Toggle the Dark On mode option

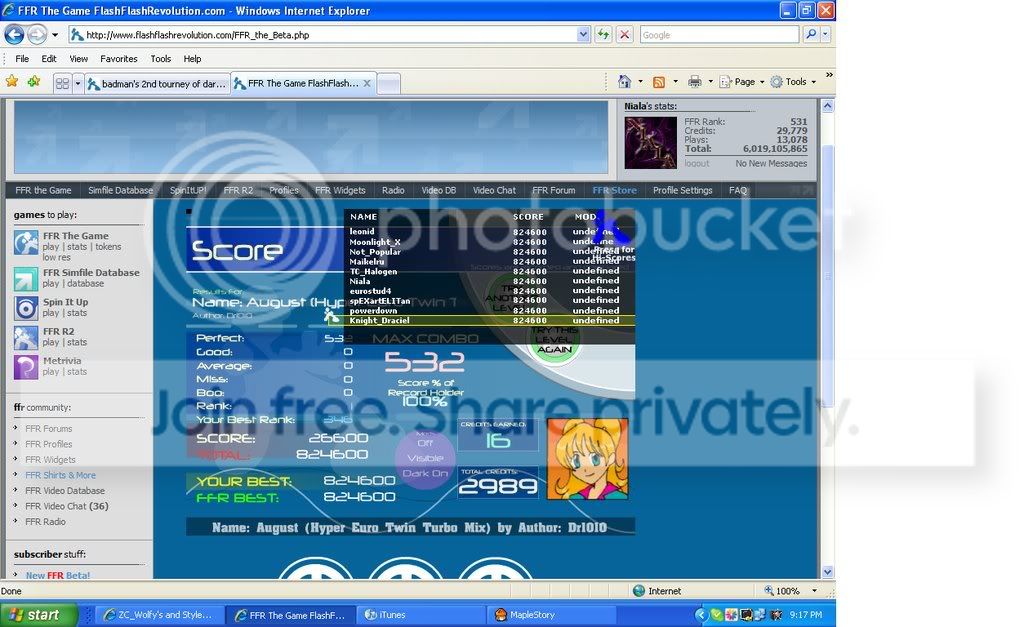(x=424, y=474)
